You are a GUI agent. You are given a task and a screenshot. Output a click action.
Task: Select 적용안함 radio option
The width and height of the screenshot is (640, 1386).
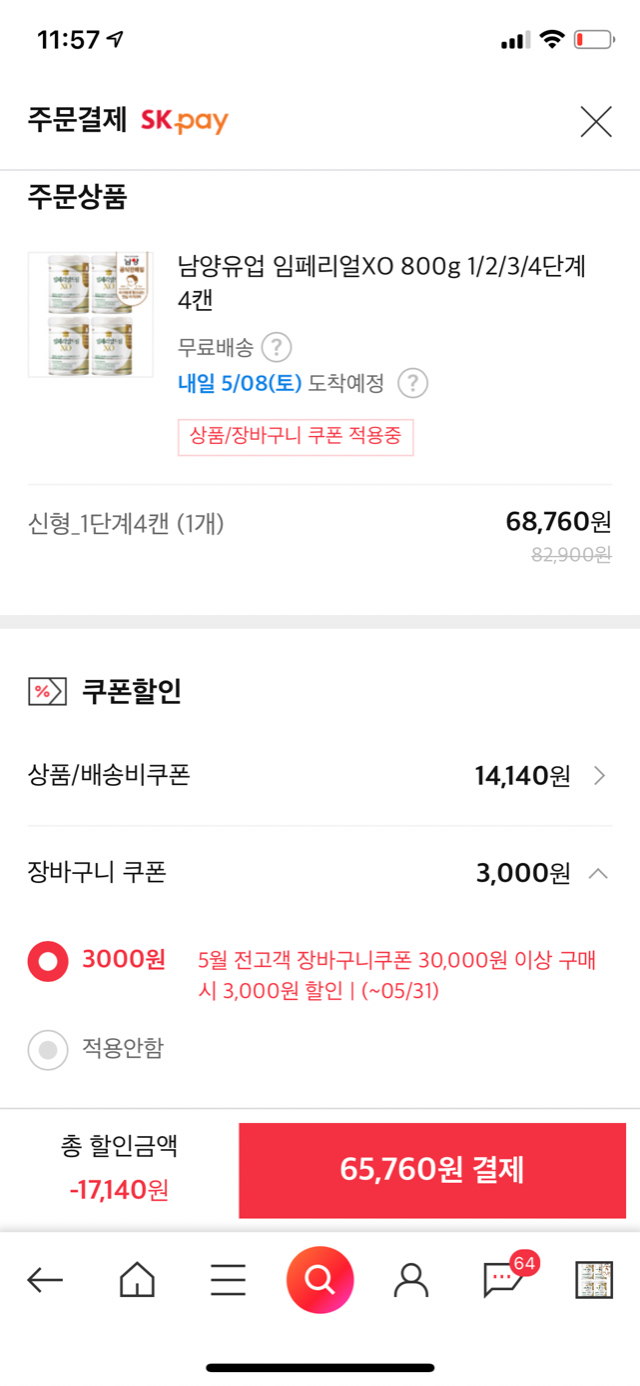point(48,1049)
